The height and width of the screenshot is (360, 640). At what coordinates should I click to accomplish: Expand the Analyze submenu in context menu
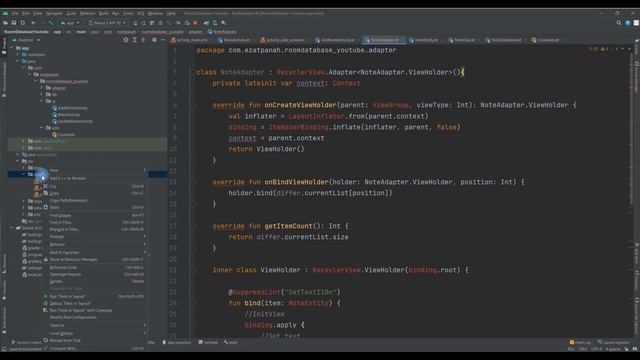coord(96,236)
